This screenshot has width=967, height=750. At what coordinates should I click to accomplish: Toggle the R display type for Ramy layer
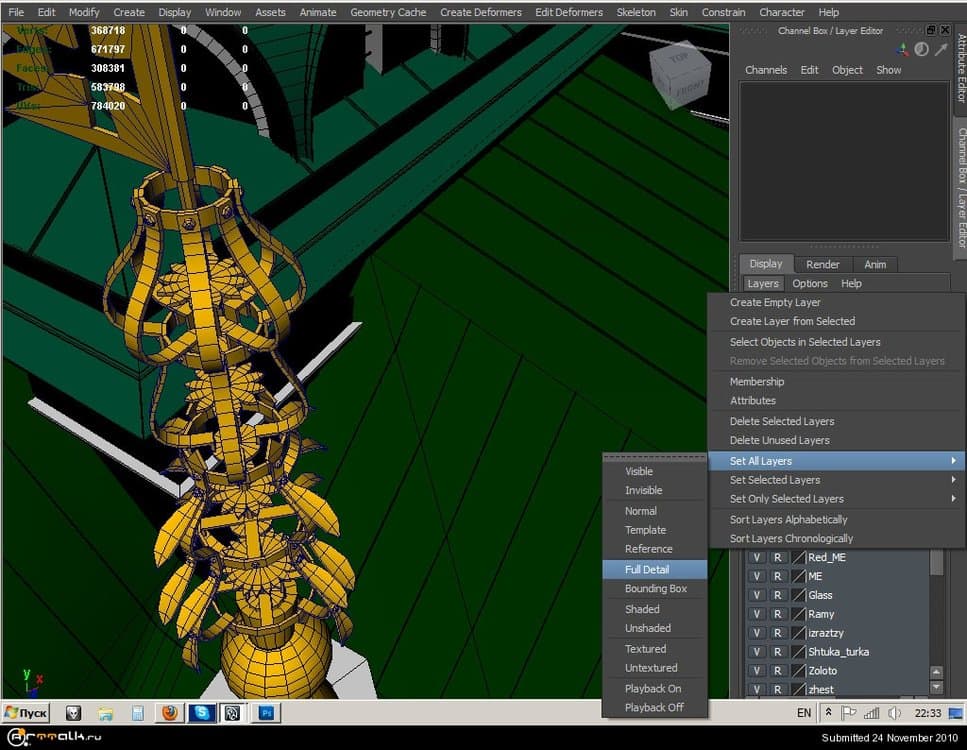click(777, 614)
